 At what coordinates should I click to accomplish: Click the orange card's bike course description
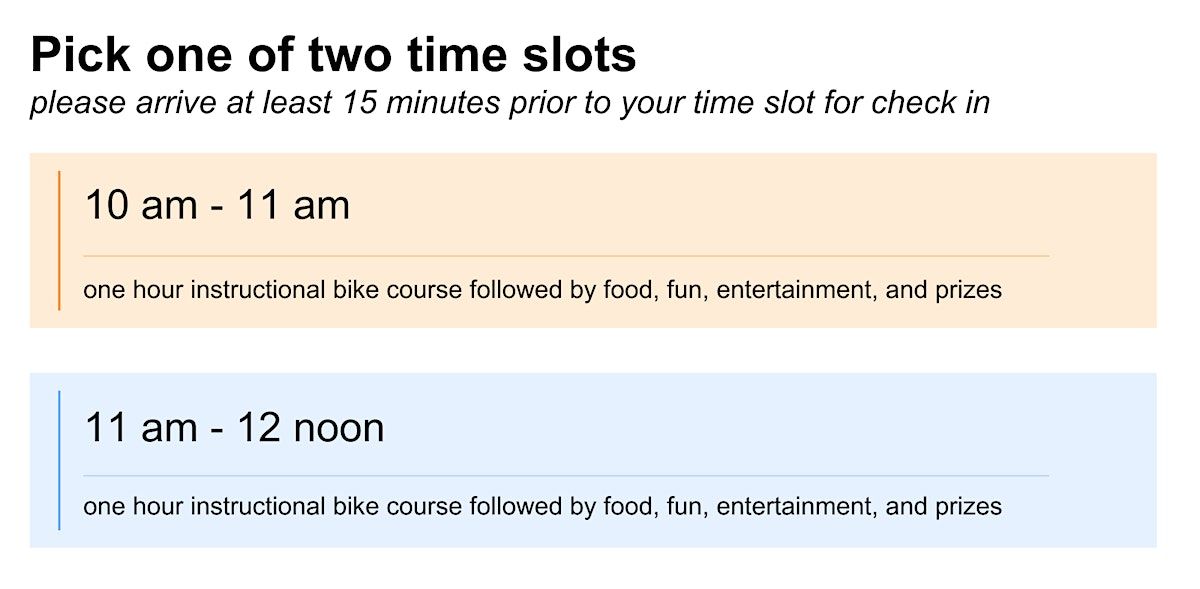542,290
